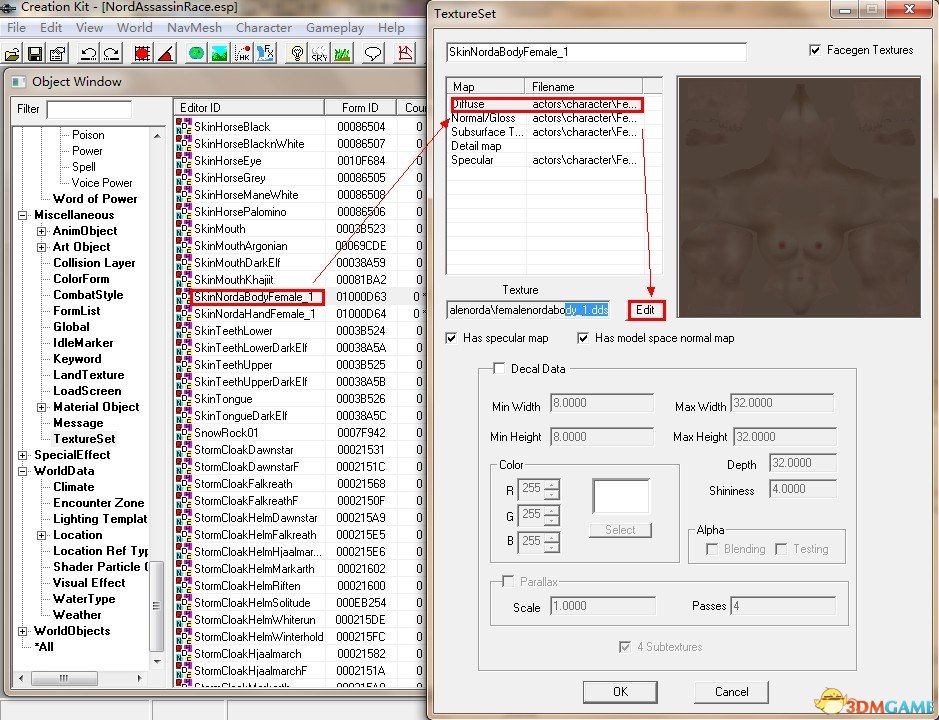Uncheck Has specular map
The image size is (939, 720).
[452, 338]
